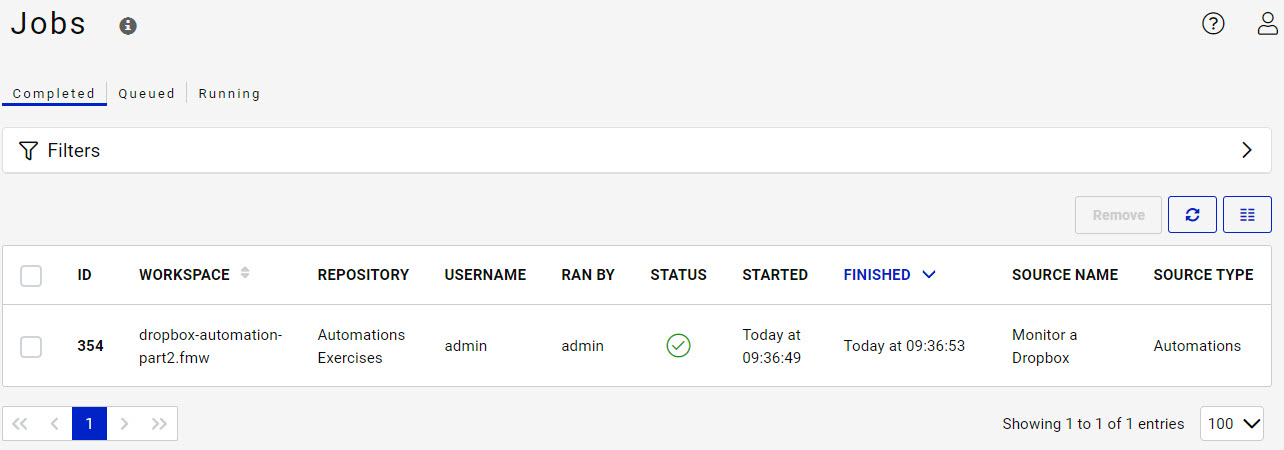The image size is (1284, 450).
Task: Click dropbox-automation-part2.fmw workspace cell
Action: pos(211,346)
